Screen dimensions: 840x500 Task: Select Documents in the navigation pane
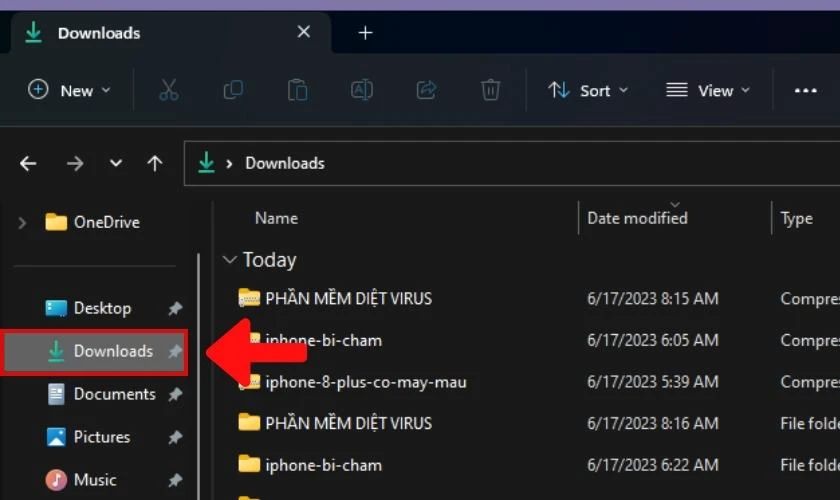pos(115,394)
